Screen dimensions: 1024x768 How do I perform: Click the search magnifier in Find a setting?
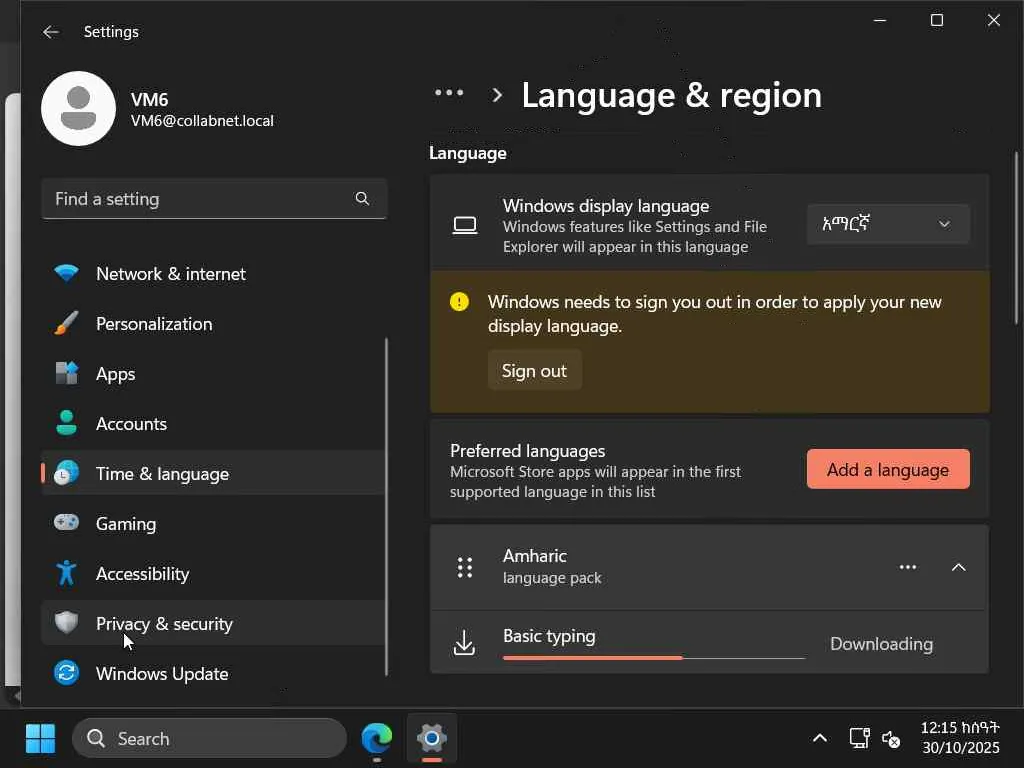(x=362, y=199)
